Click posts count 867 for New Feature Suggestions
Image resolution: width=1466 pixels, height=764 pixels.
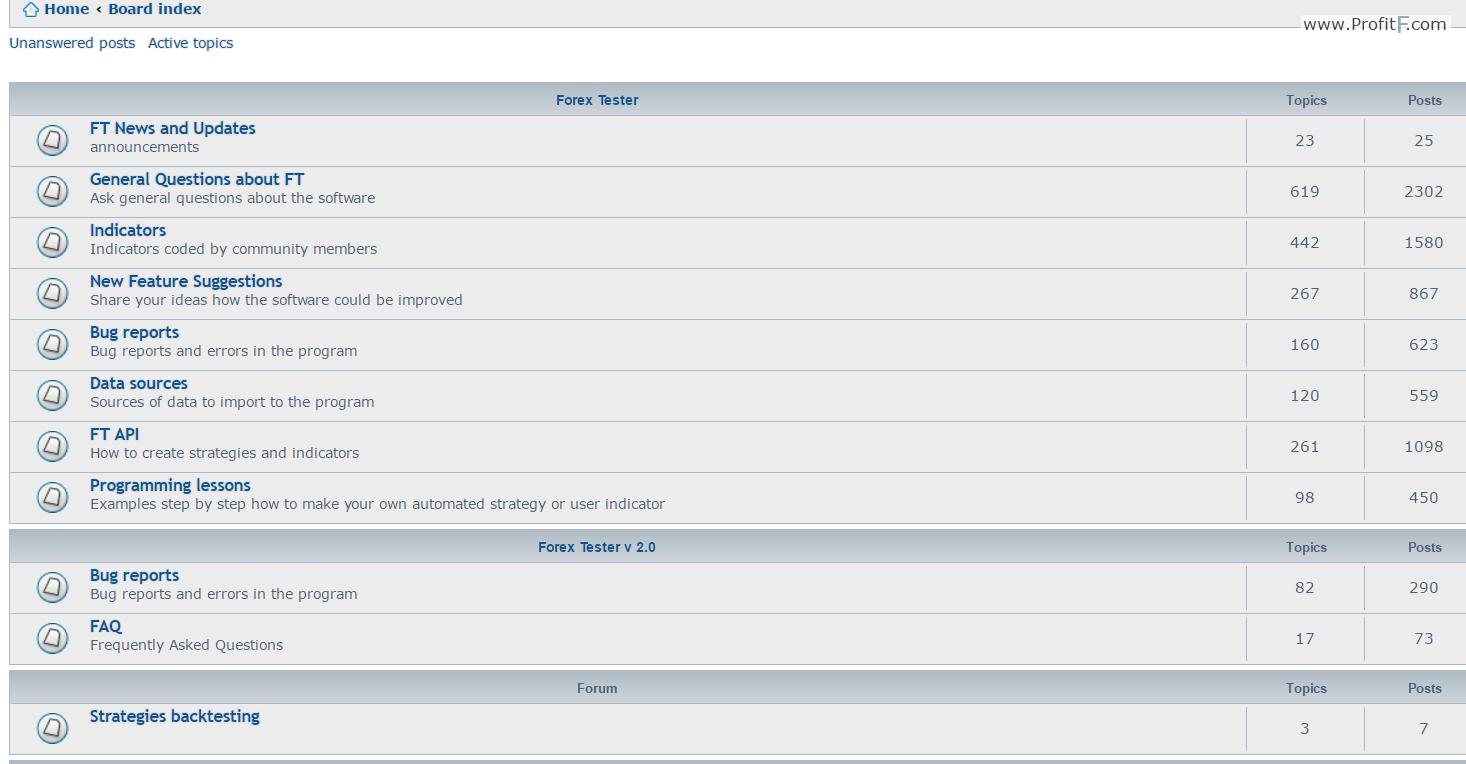(1424, 294)
